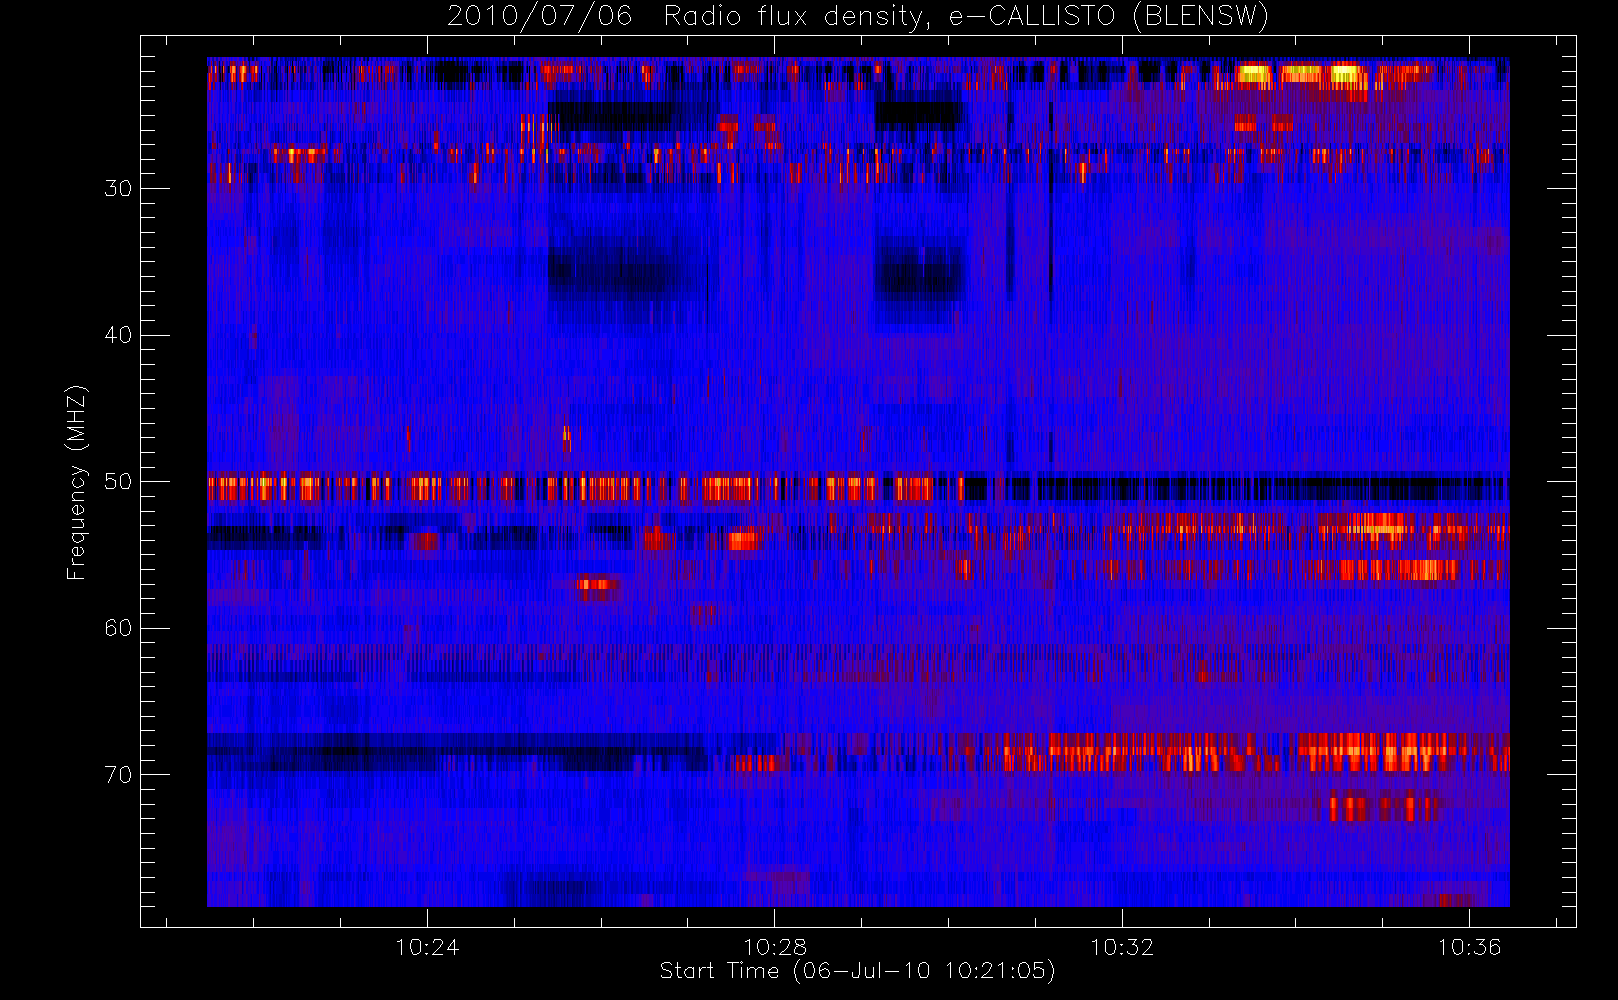The height and width of the screenshot is (1000, 1618).
Task: Click the plot title 'Radio flux density, e-CALLISTO (BLENSW)'
Action: (966, 17)
